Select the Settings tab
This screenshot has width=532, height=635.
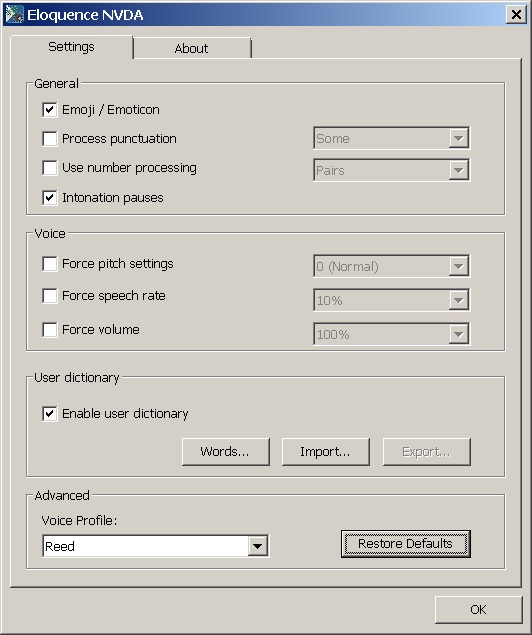point(72,47)
